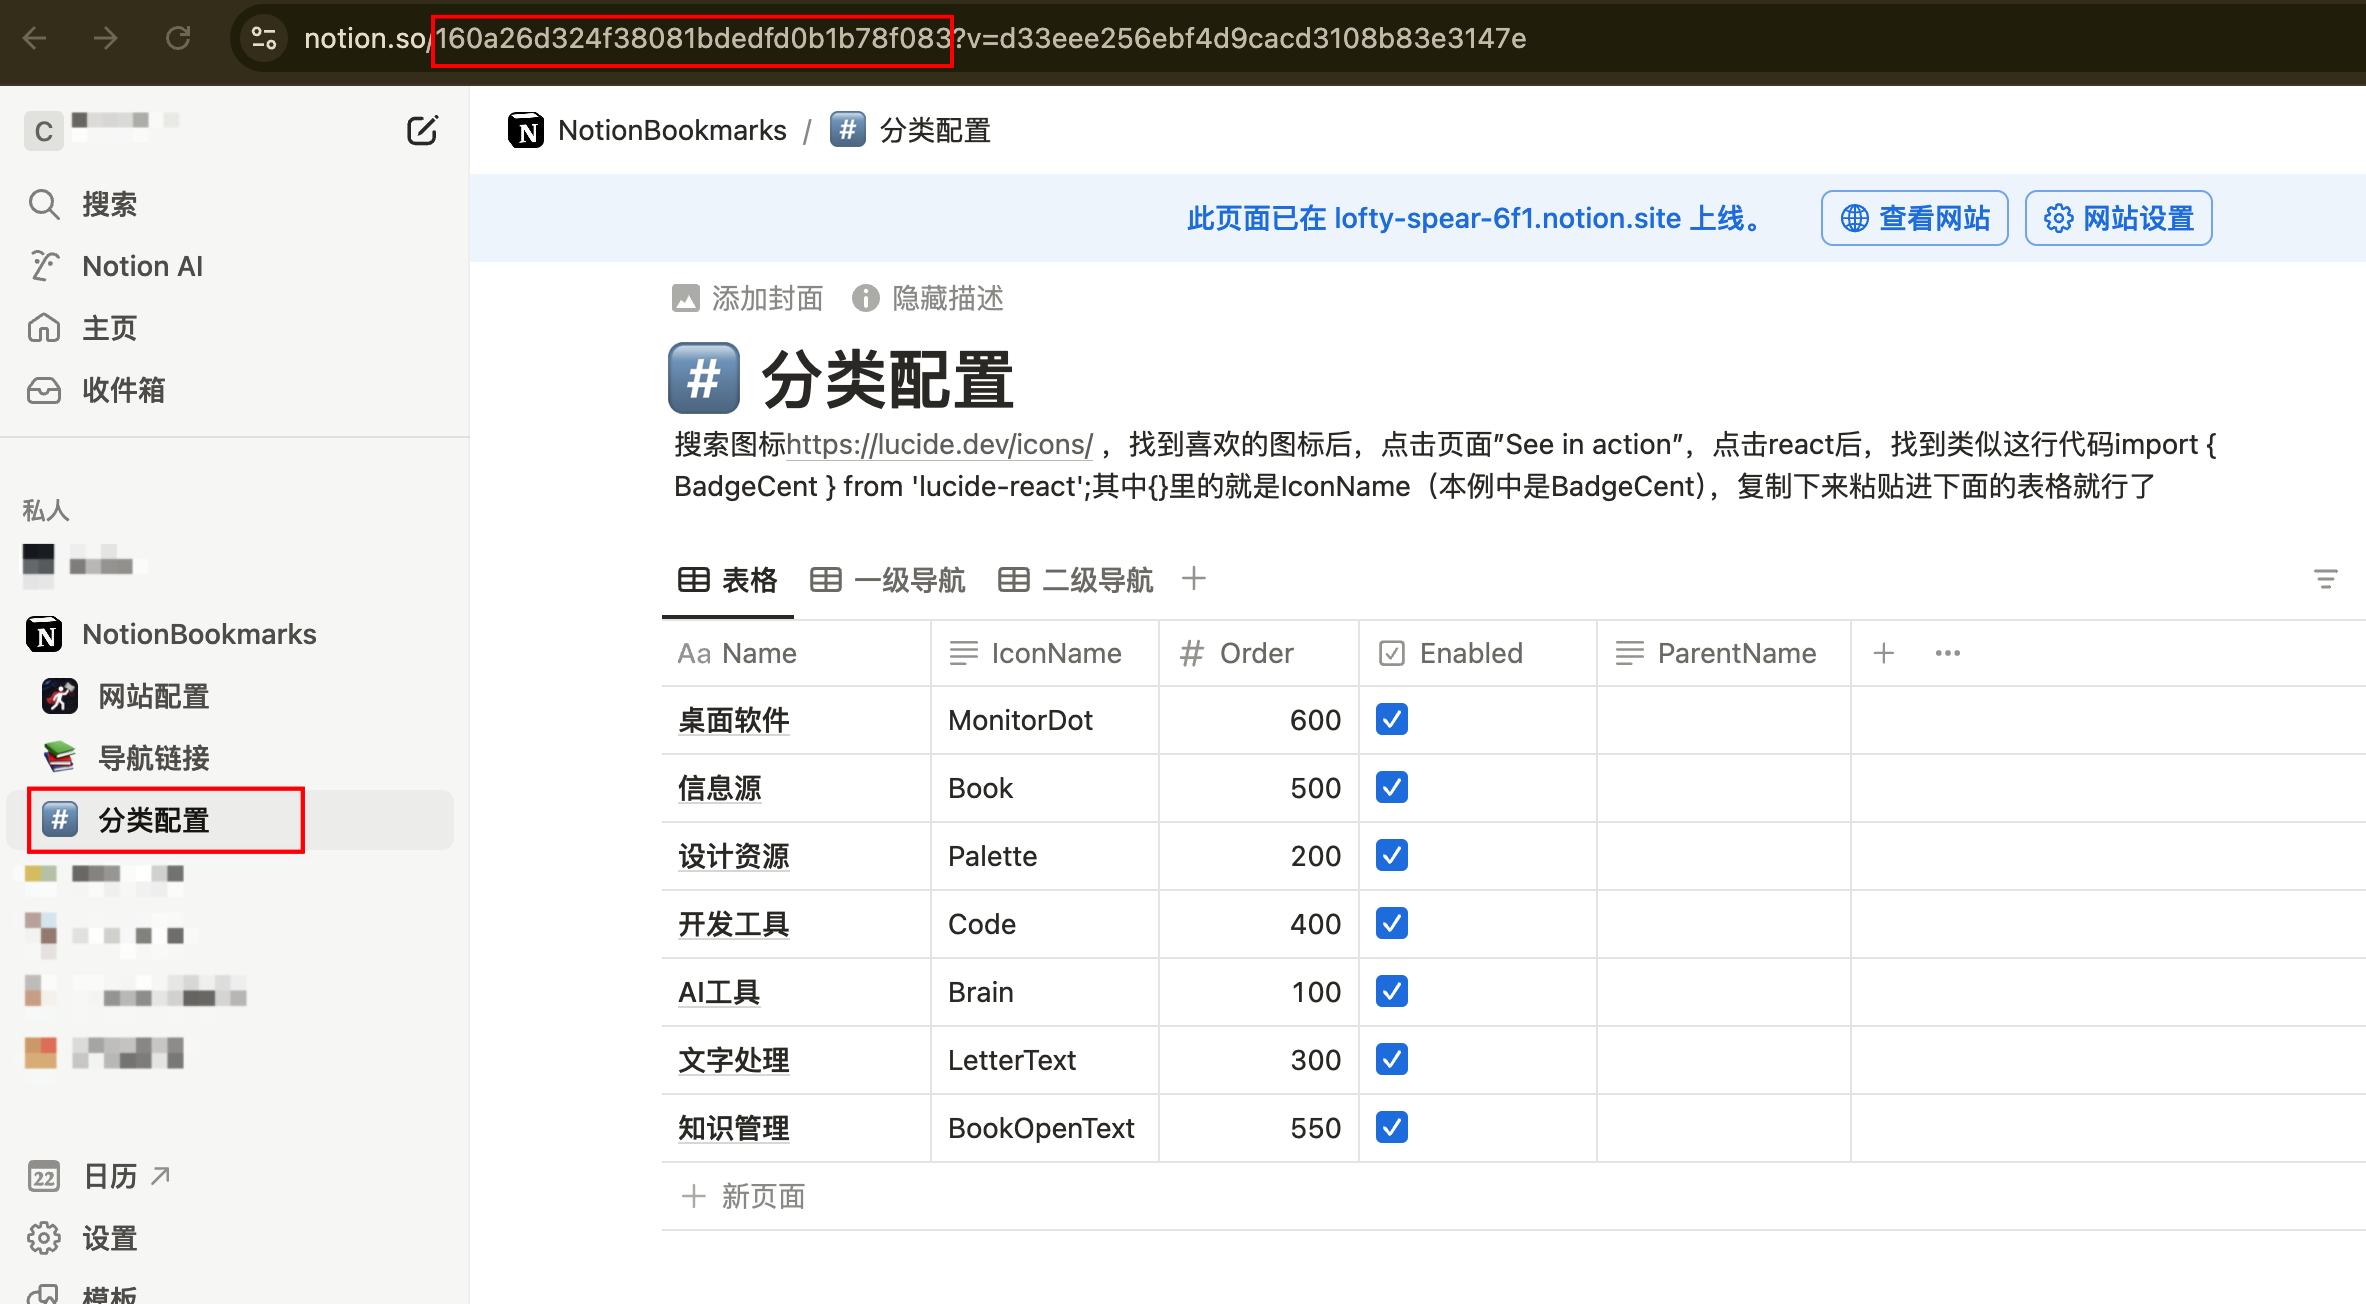Click the ParentName cell for 桌面软件
Viewport: 2366px width, 1304px height.
(1724, 720)
